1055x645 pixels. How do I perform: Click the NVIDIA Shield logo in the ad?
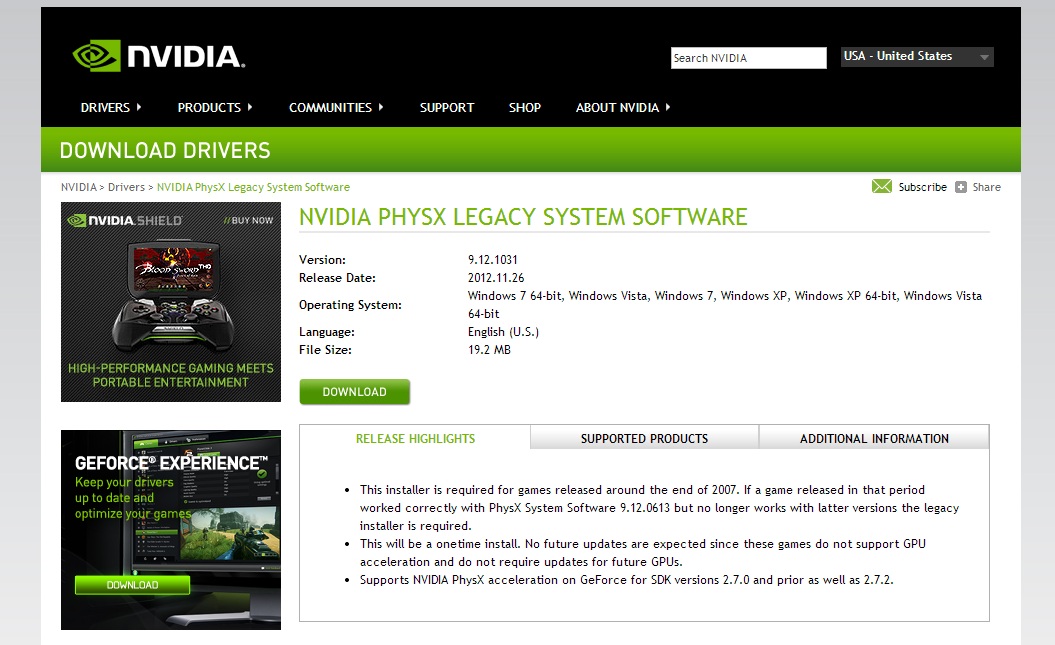[124, 221]
